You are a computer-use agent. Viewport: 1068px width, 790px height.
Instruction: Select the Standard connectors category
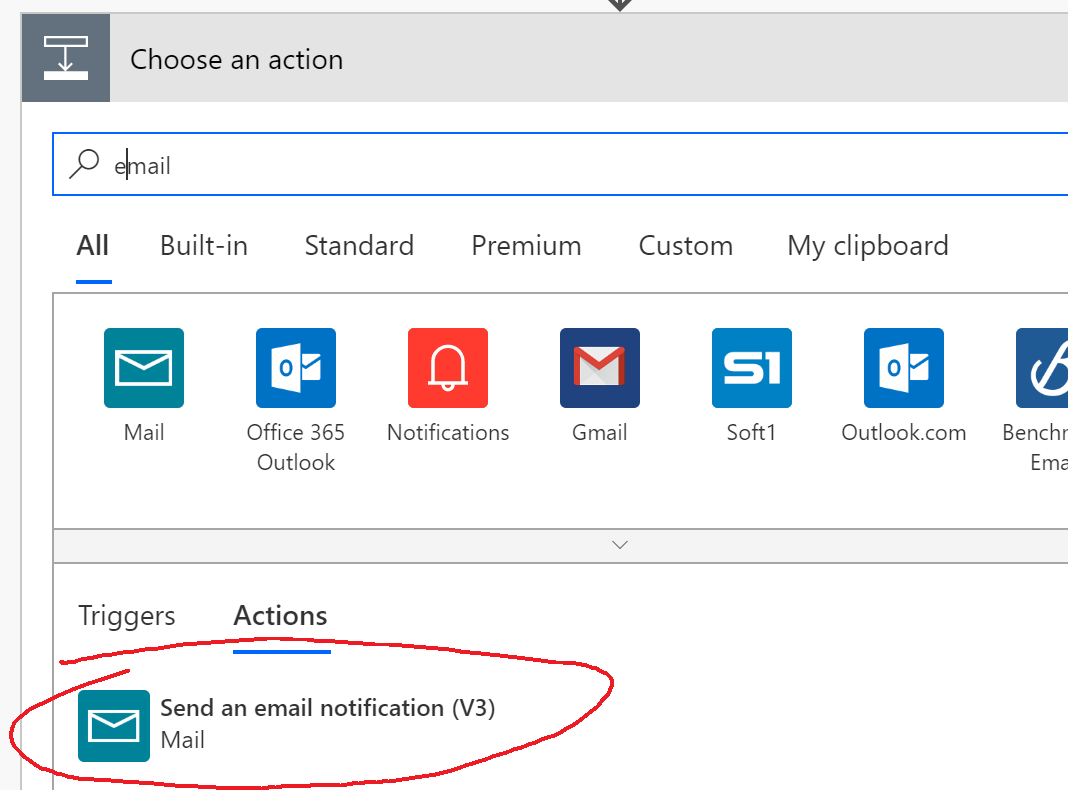click(359, 245)
